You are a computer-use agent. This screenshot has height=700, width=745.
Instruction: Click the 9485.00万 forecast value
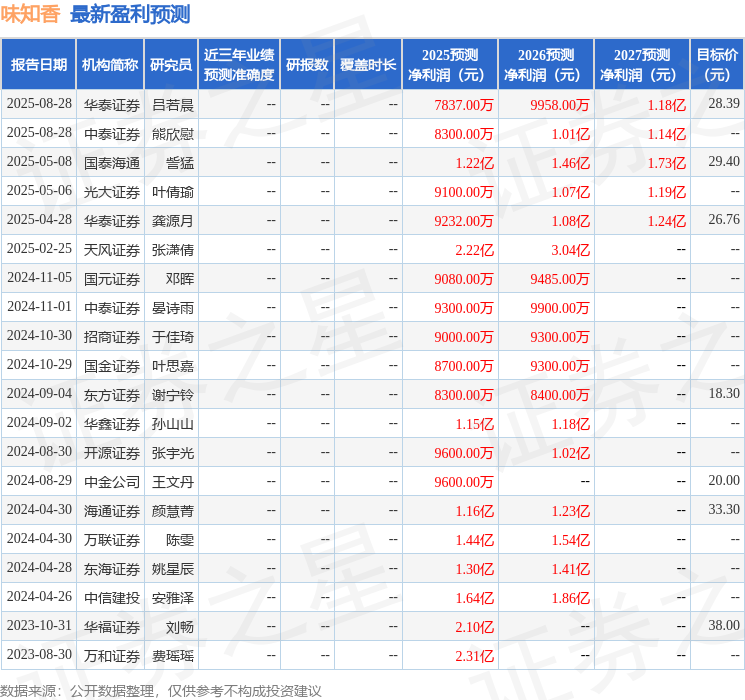pyautogui.click(x=560, y=279)
